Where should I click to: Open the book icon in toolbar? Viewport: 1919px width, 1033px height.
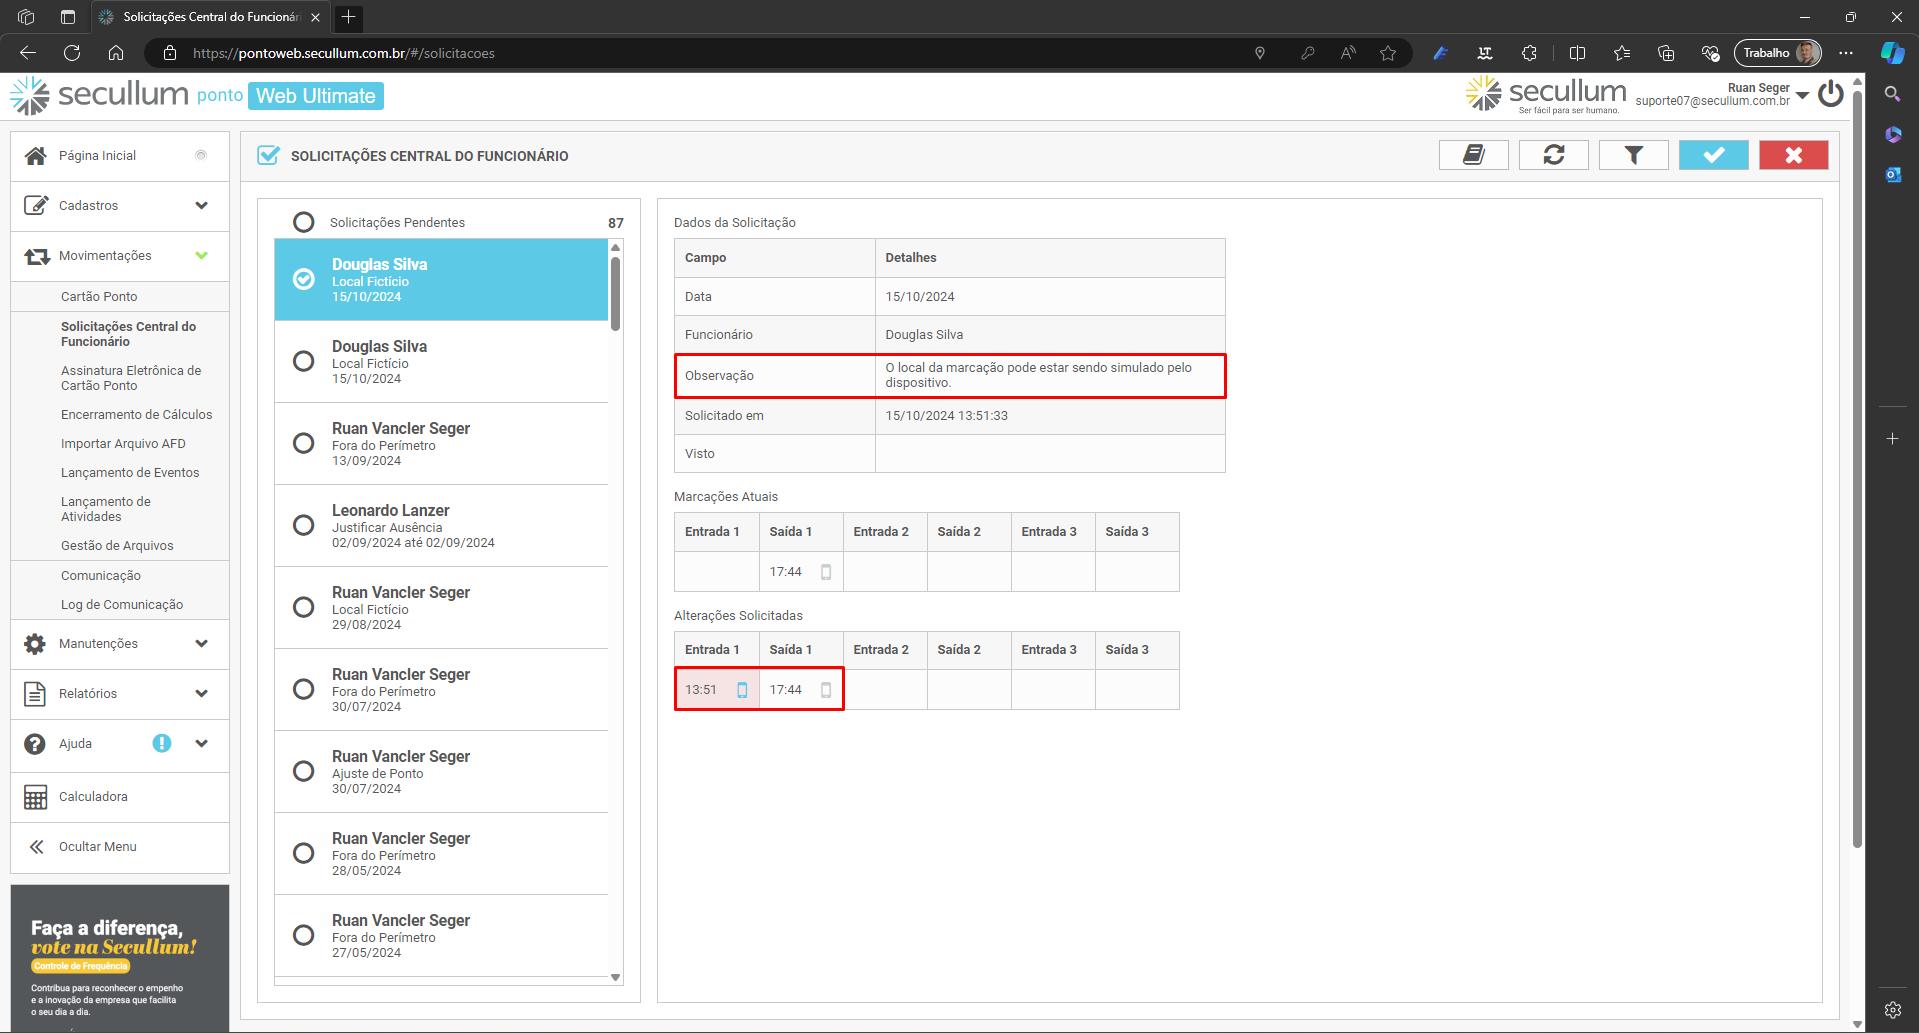[1473, 155]
